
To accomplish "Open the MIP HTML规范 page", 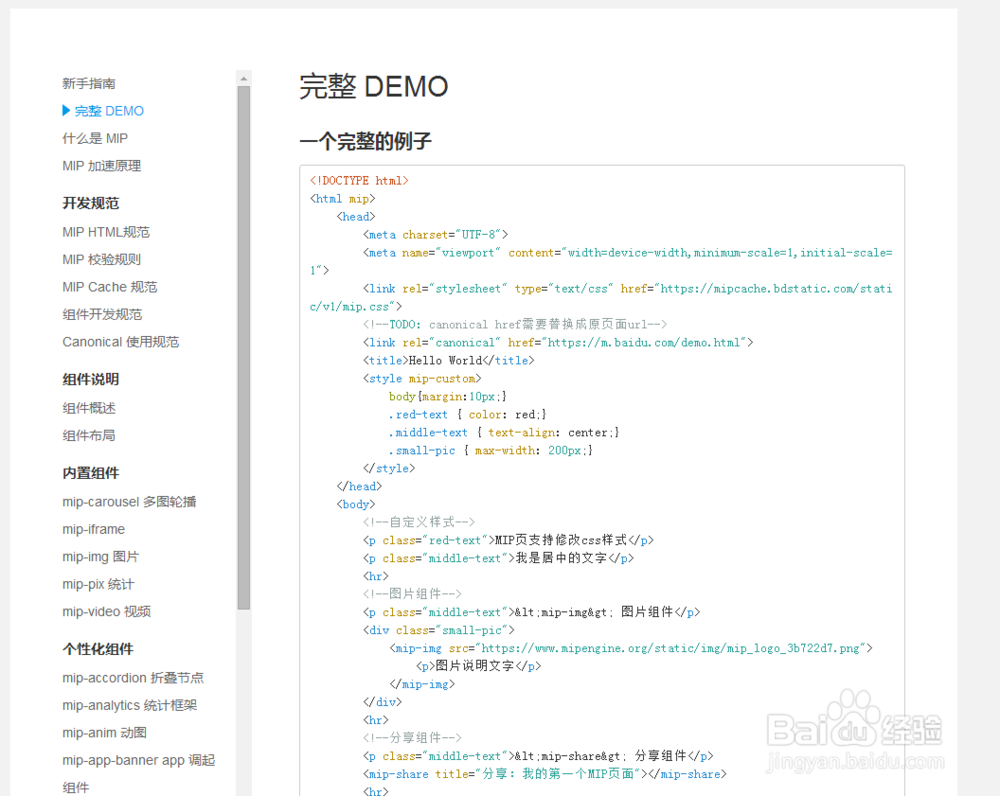I will [104, 231].
